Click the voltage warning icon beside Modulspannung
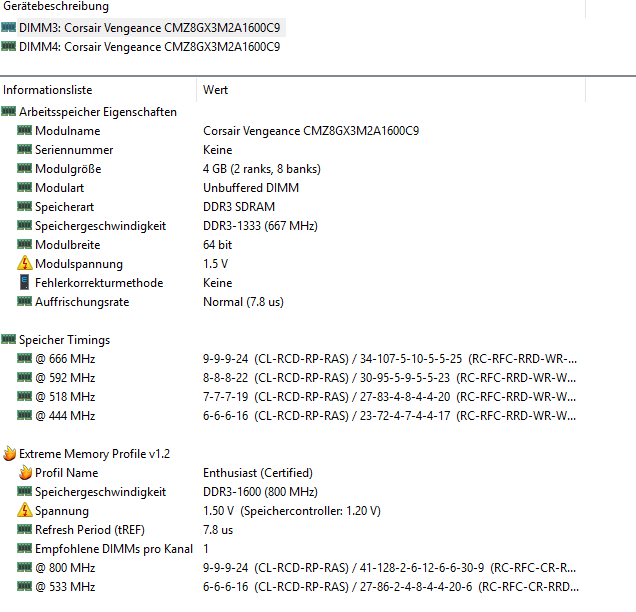 click(x=25, y=263)
